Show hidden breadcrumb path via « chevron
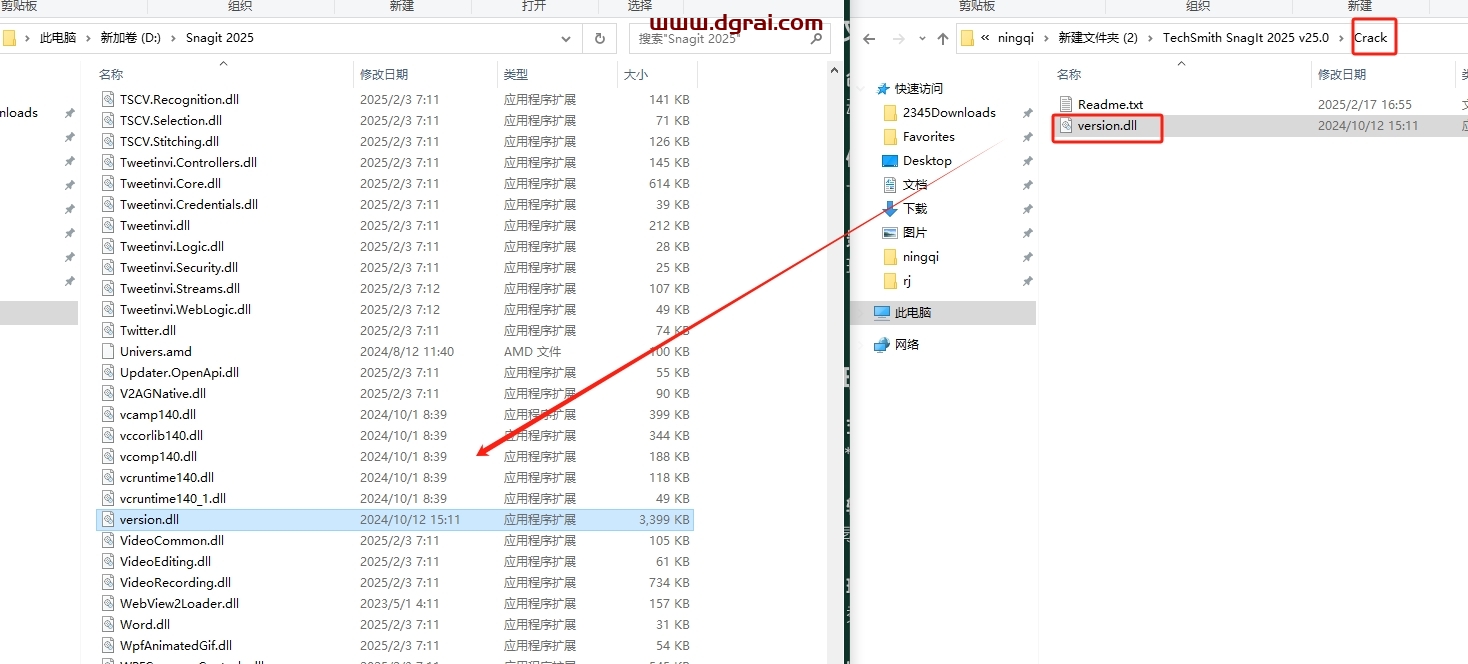The image size is (1468, 664). tap(986, 38)
